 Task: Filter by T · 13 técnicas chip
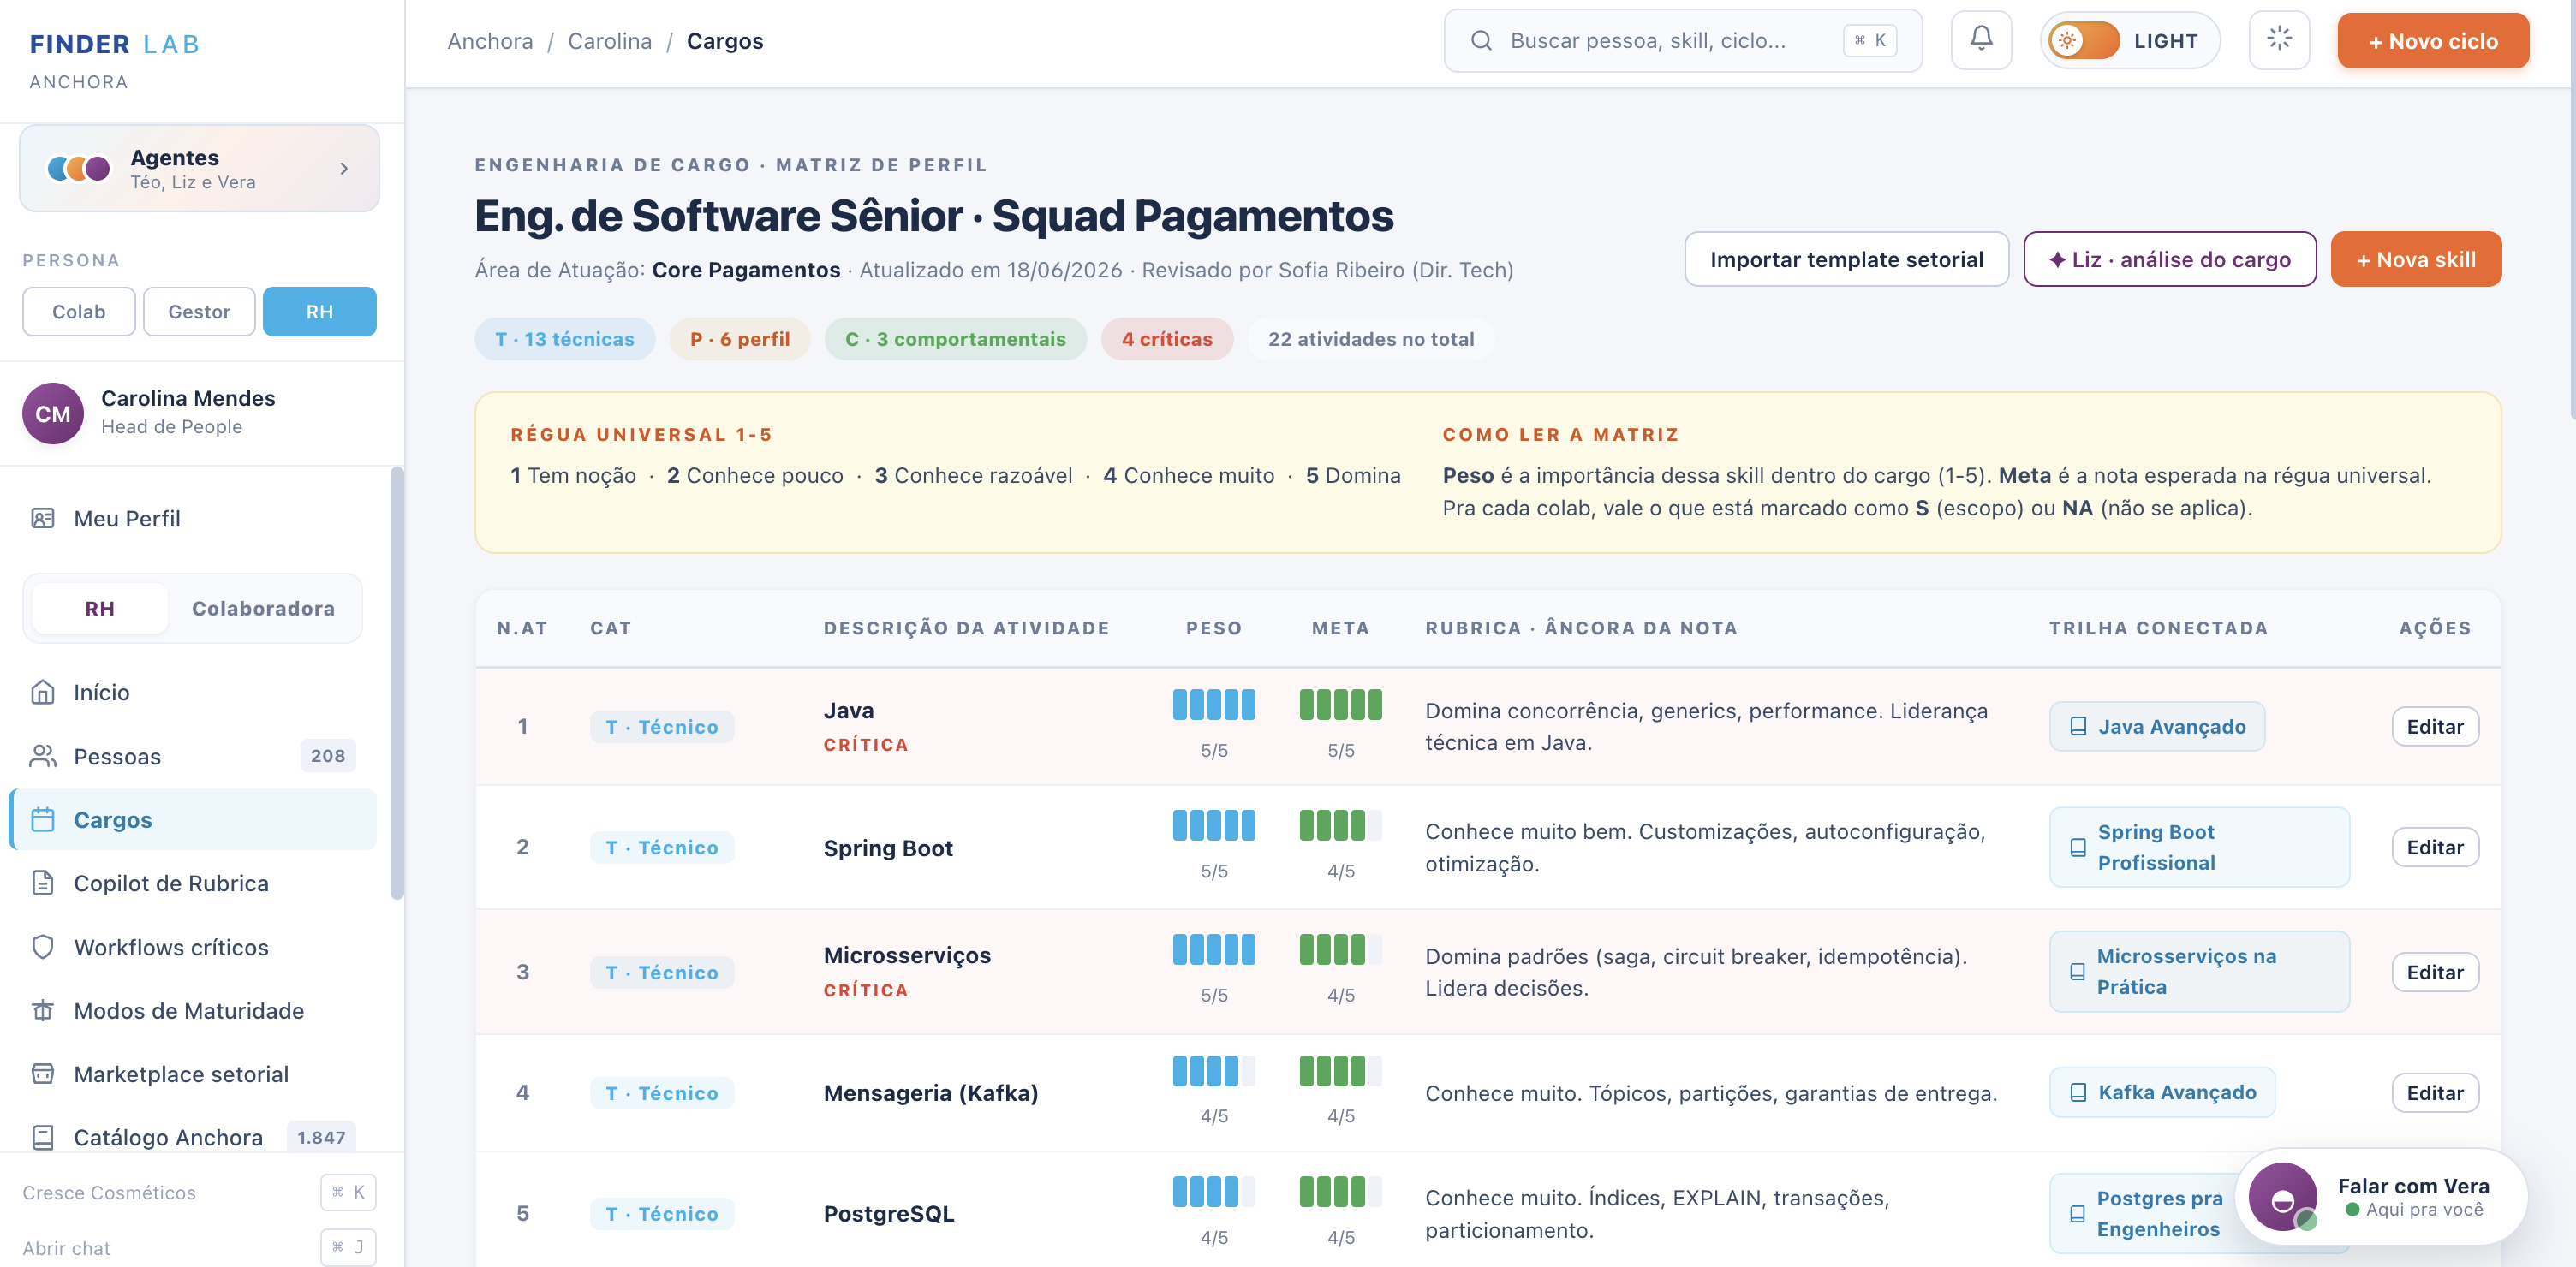pyautogui.click(x=565, y=339)
